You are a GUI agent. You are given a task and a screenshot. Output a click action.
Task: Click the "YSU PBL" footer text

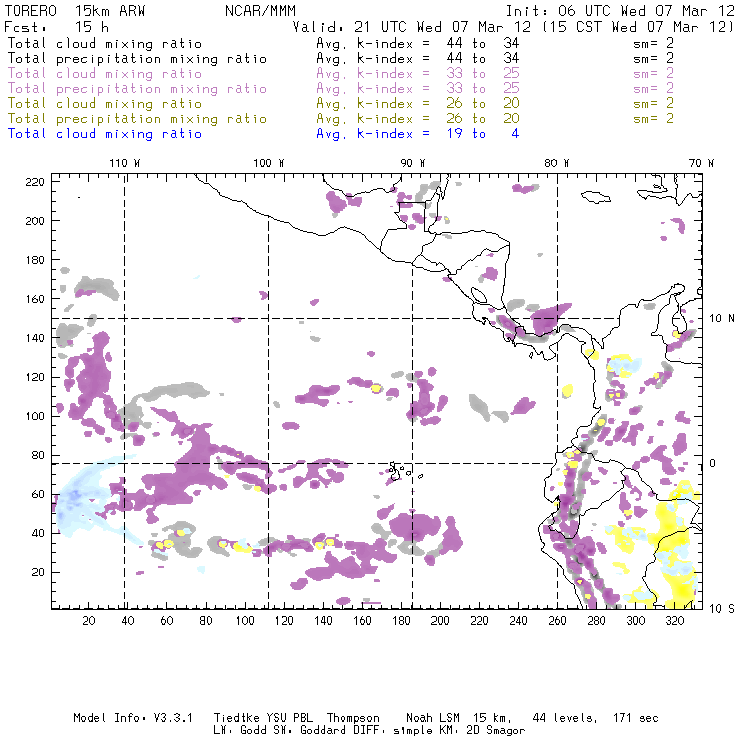coord(290,718)
